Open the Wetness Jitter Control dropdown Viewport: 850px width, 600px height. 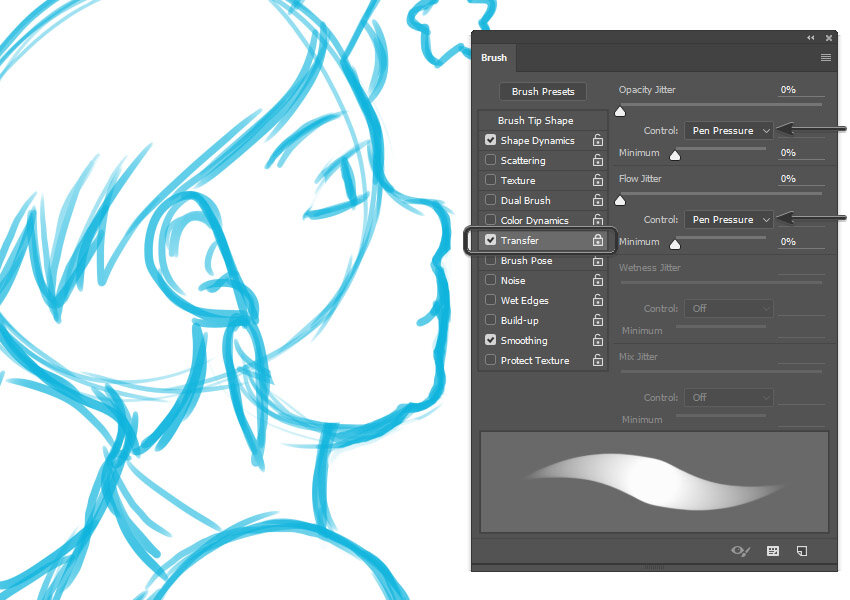click(x=729, y=308)
